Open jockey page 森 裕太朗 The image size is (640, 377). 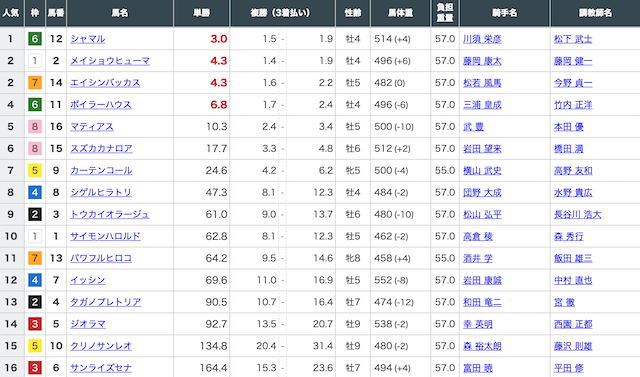(482, 346)
